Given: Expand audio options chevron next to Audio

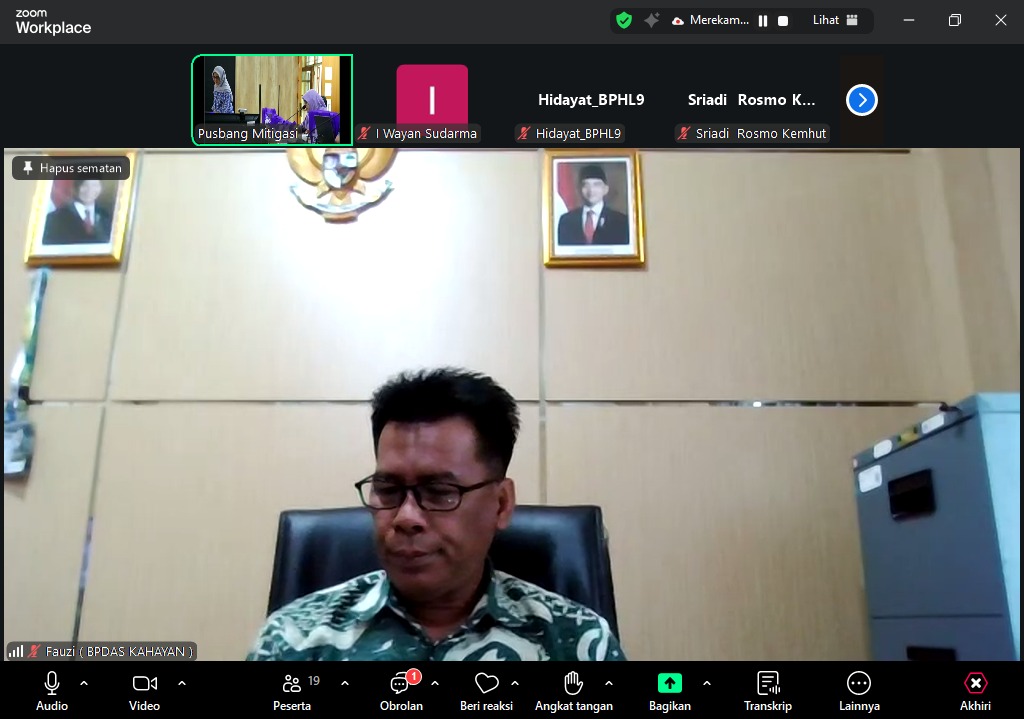Looking at the screenshot, I should [84, 683].
